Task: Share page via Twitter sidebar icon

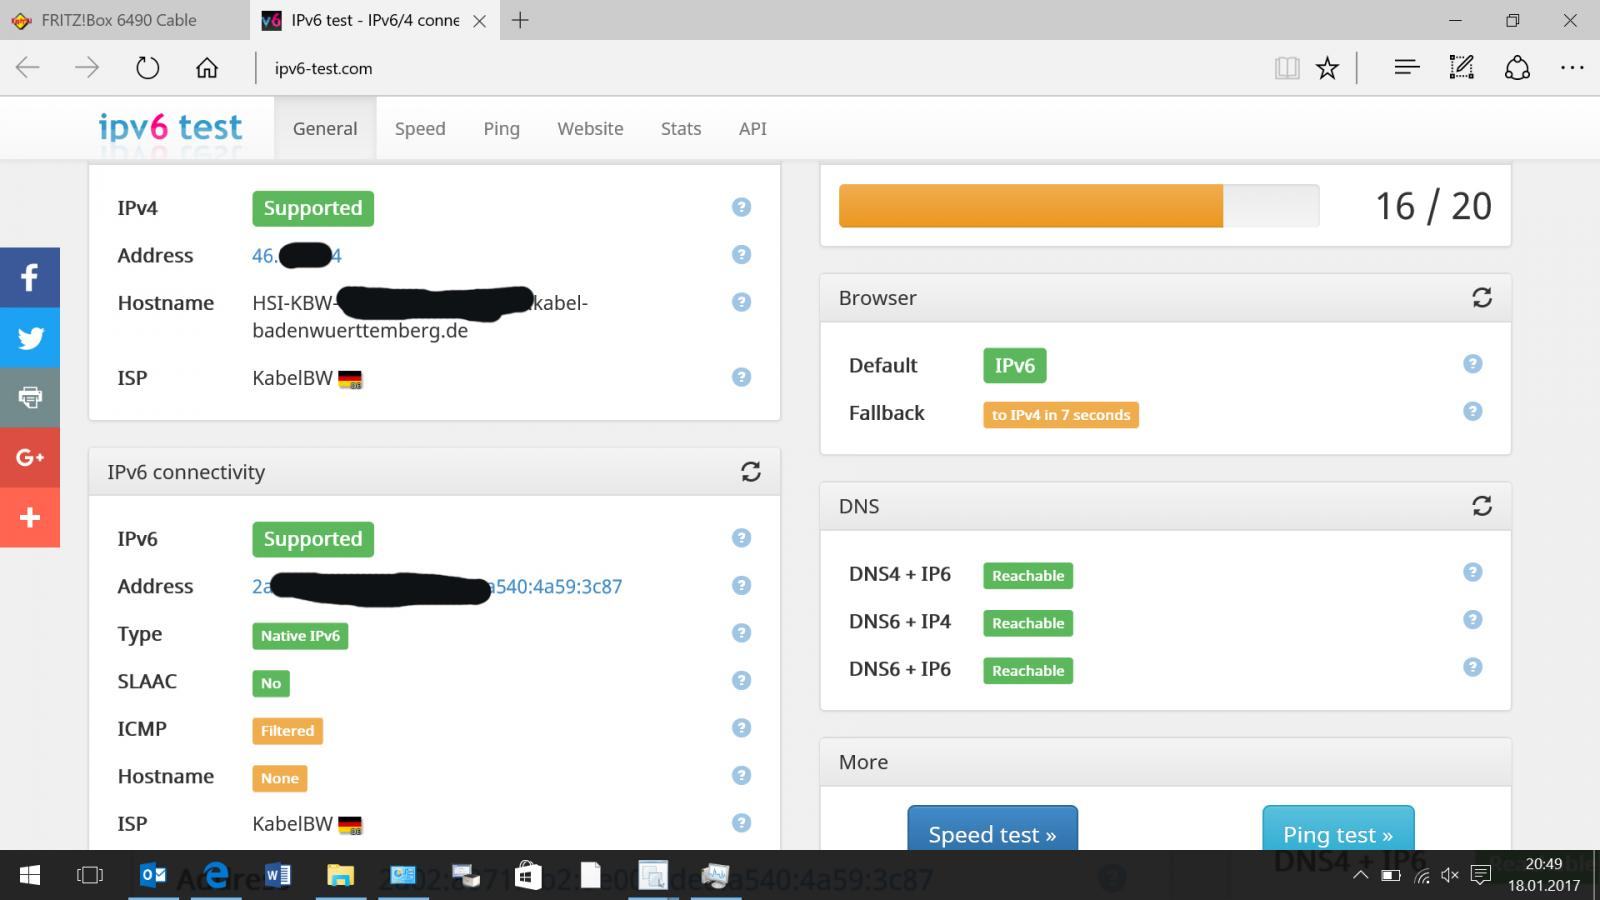Action: pos(30,337)
